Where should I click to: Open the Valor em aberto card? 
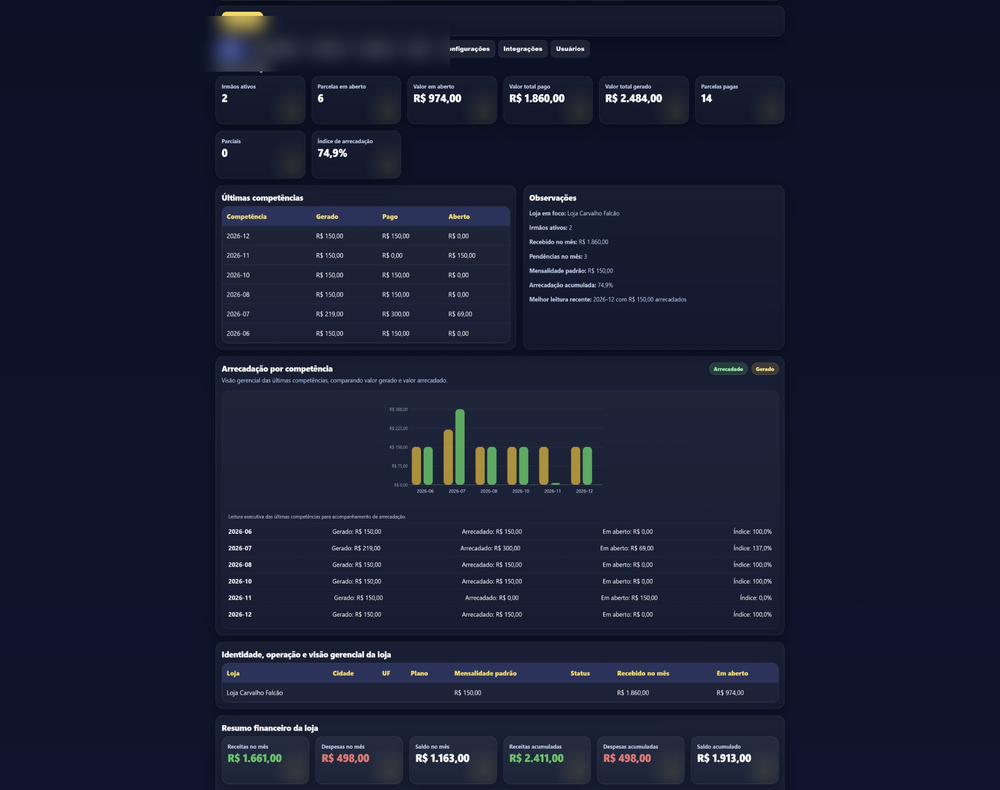(452, 100)
